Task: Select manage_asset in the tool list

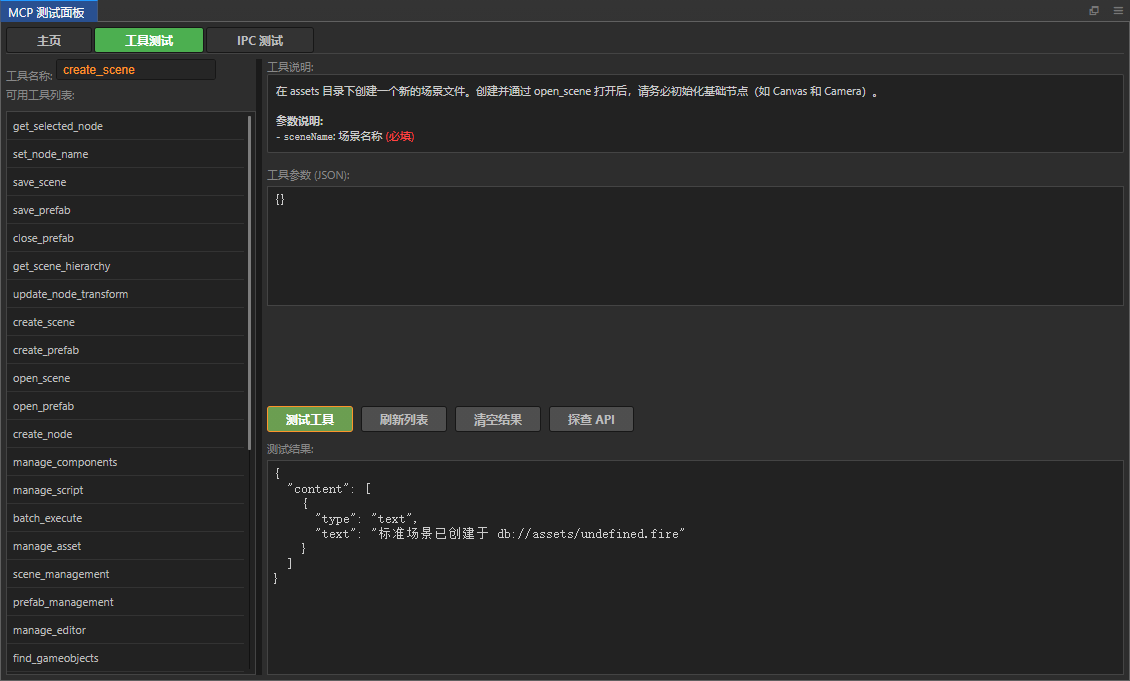Action: (x=125, y=546)
